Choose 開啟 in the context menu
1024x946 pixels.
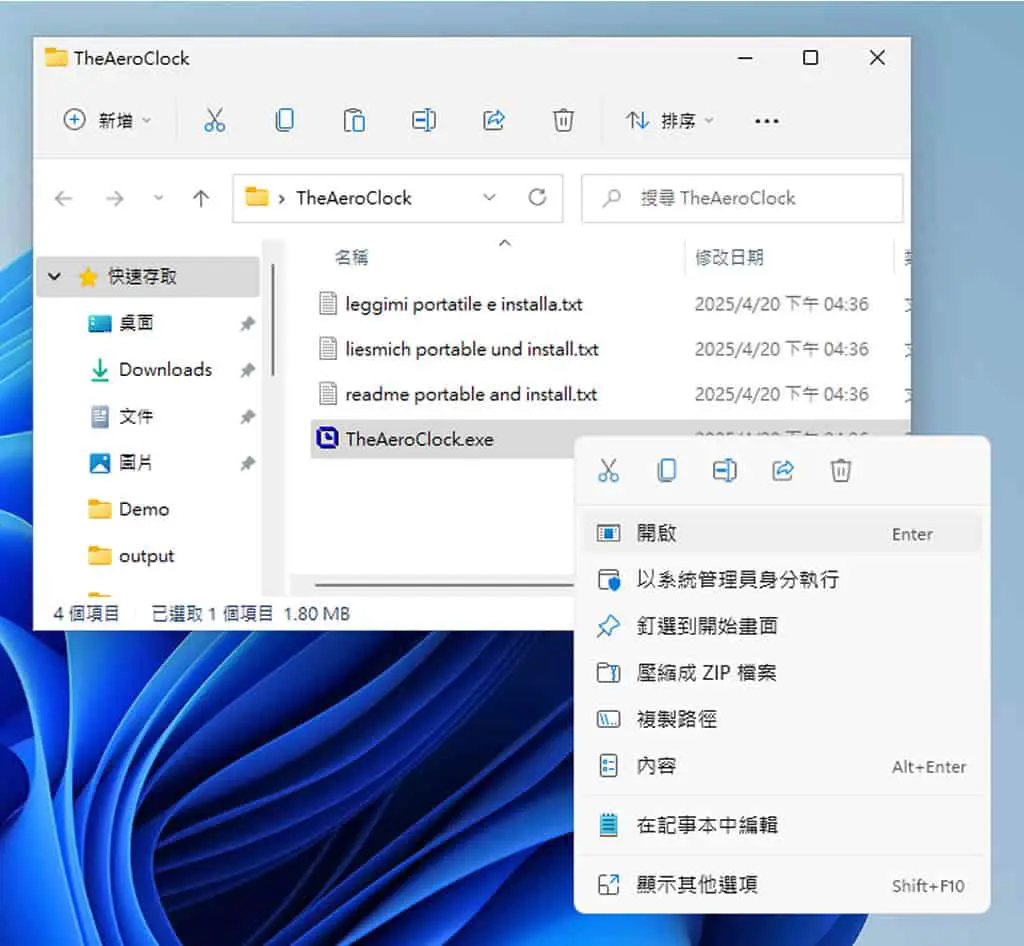coord(782,533)
